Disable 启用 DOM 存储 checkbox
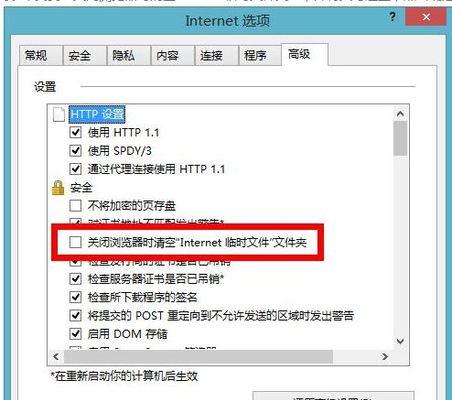This screenshot has height=400, width=452. point(76,333)
